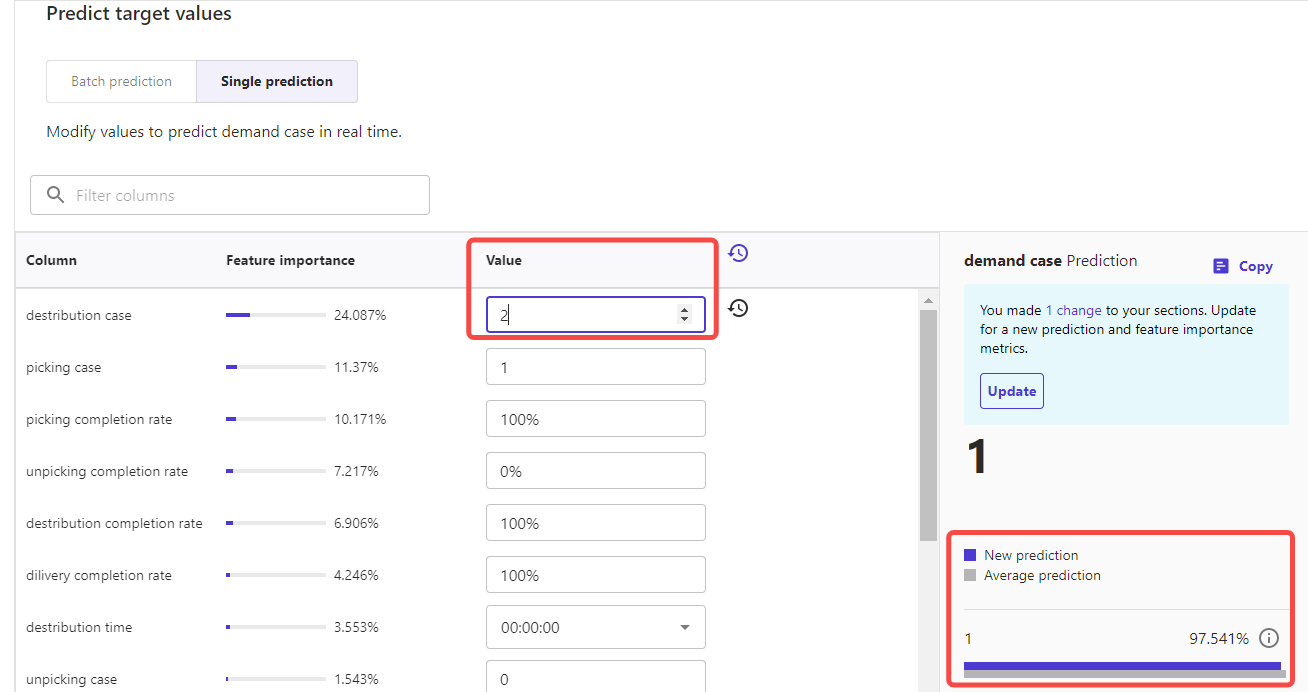
Task: Open the '1 change' link
Action: (x=1073, y=310)
